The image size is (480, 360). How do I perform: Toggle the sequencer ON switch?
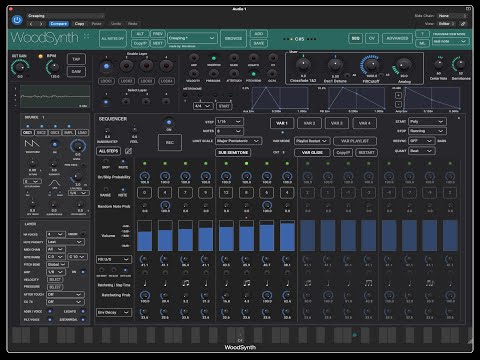(x=169, y=122)
